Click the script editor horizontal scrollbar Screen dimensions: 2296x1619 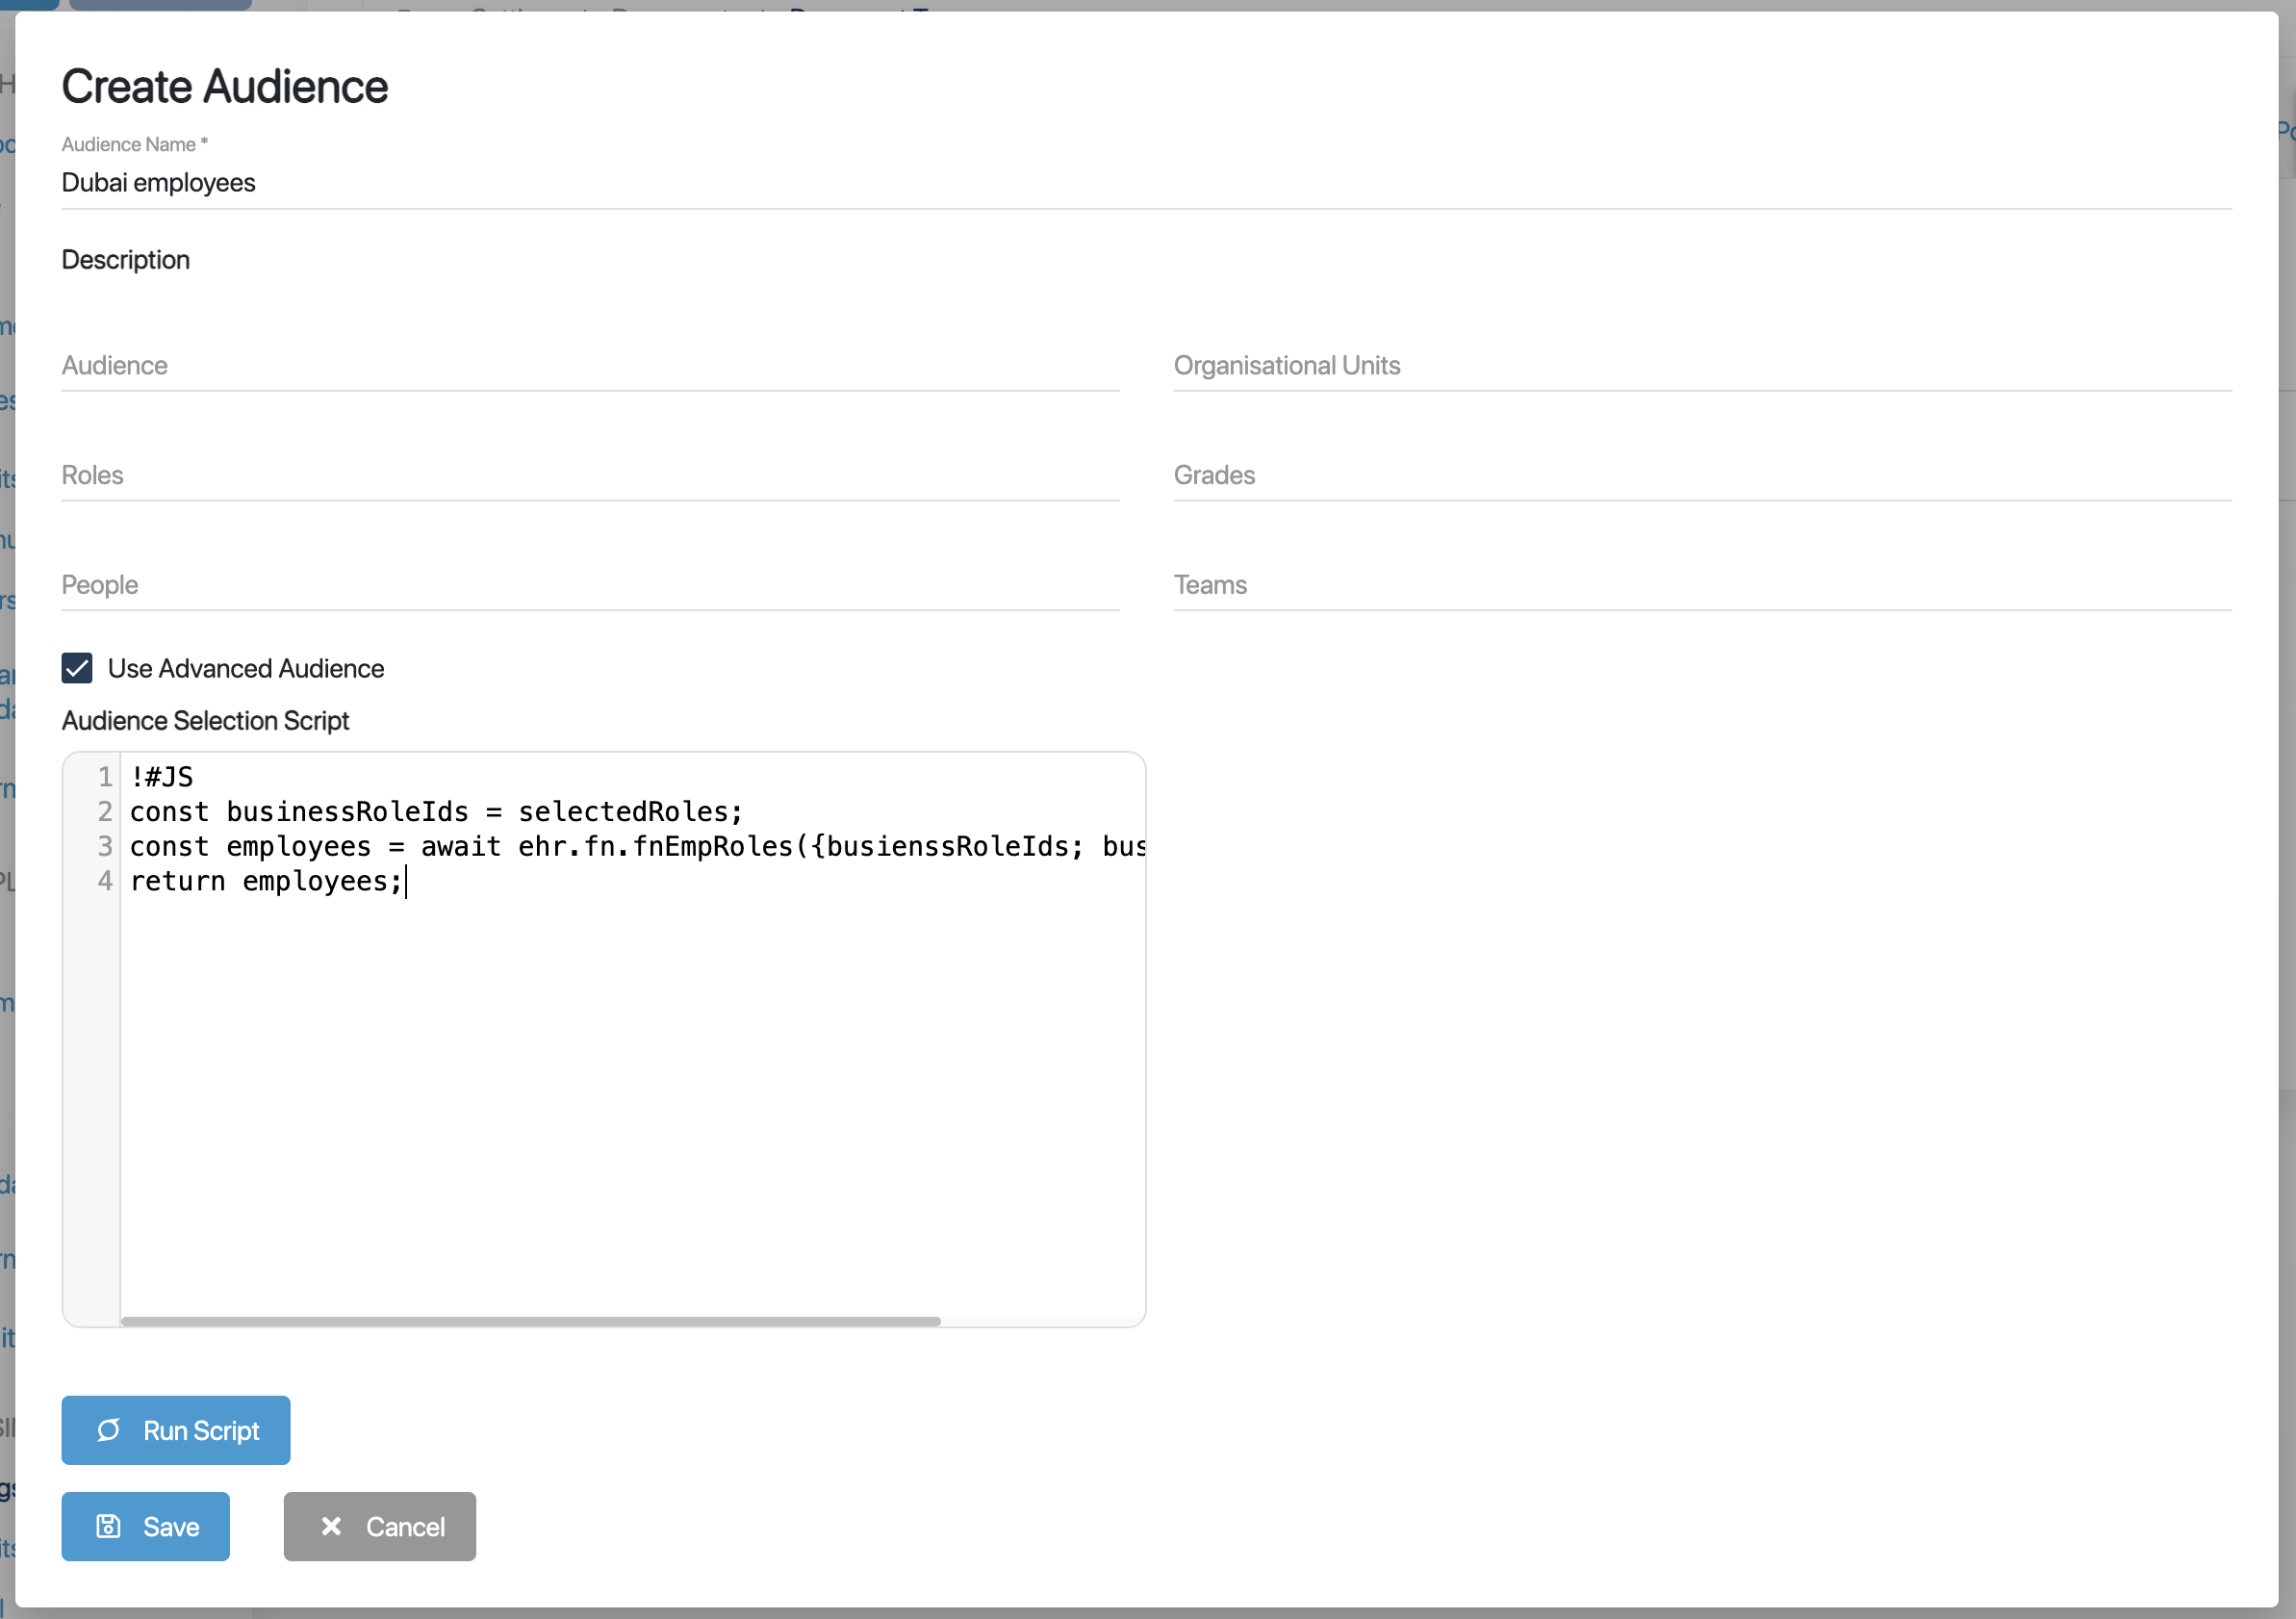(x=530, y=1321)
